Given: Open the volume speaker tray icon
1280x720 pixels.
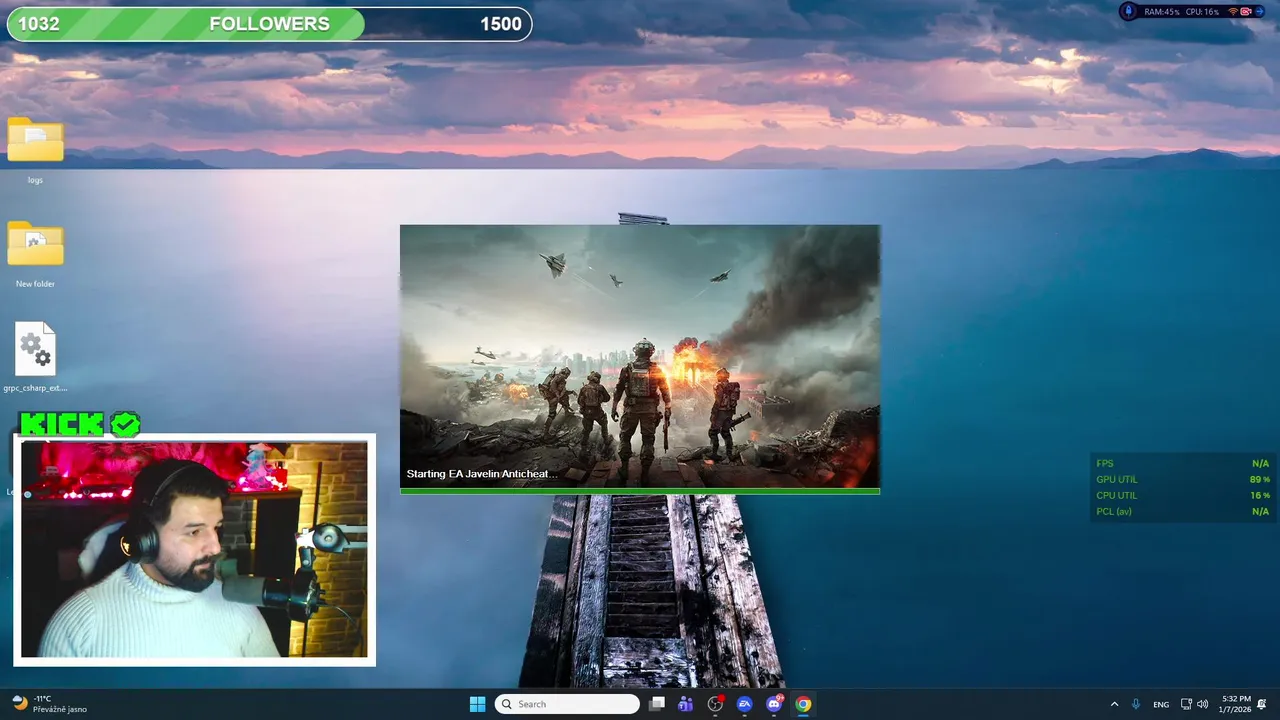Looking at the screenshot, I should pyautogui.click(x=1202, y=704).
